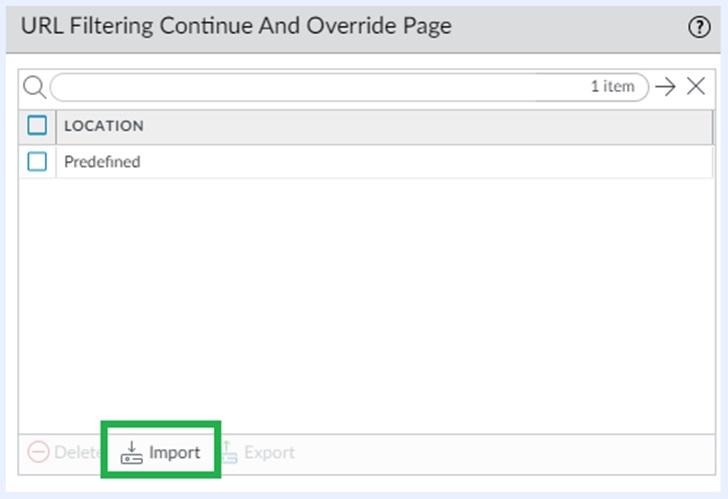Click the red Delete minus circle icon

click(38, 453)
